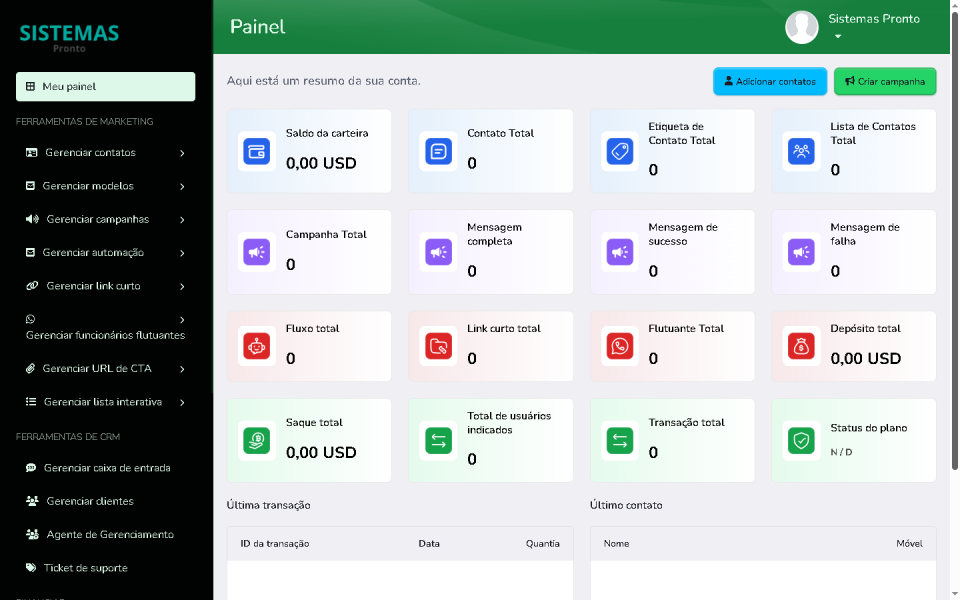Click the Sistemas Pronto logo

(x=69, y=36)
